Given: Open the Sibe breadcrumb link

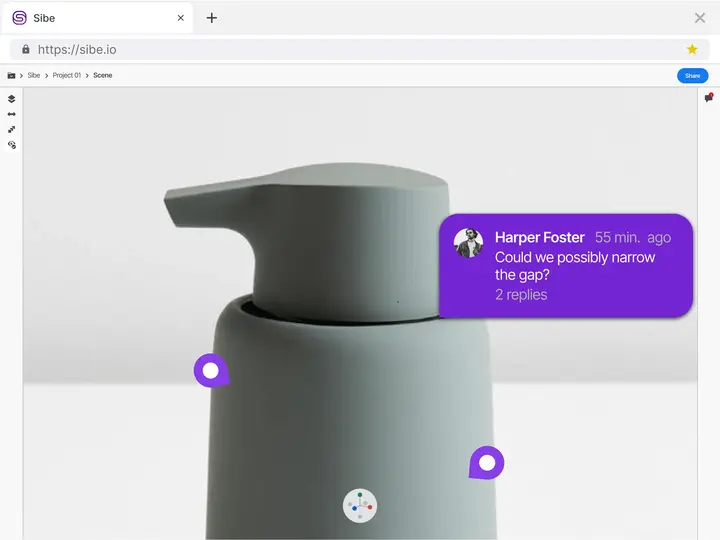Looking at the screenshot, I should [x=34, y=75].
